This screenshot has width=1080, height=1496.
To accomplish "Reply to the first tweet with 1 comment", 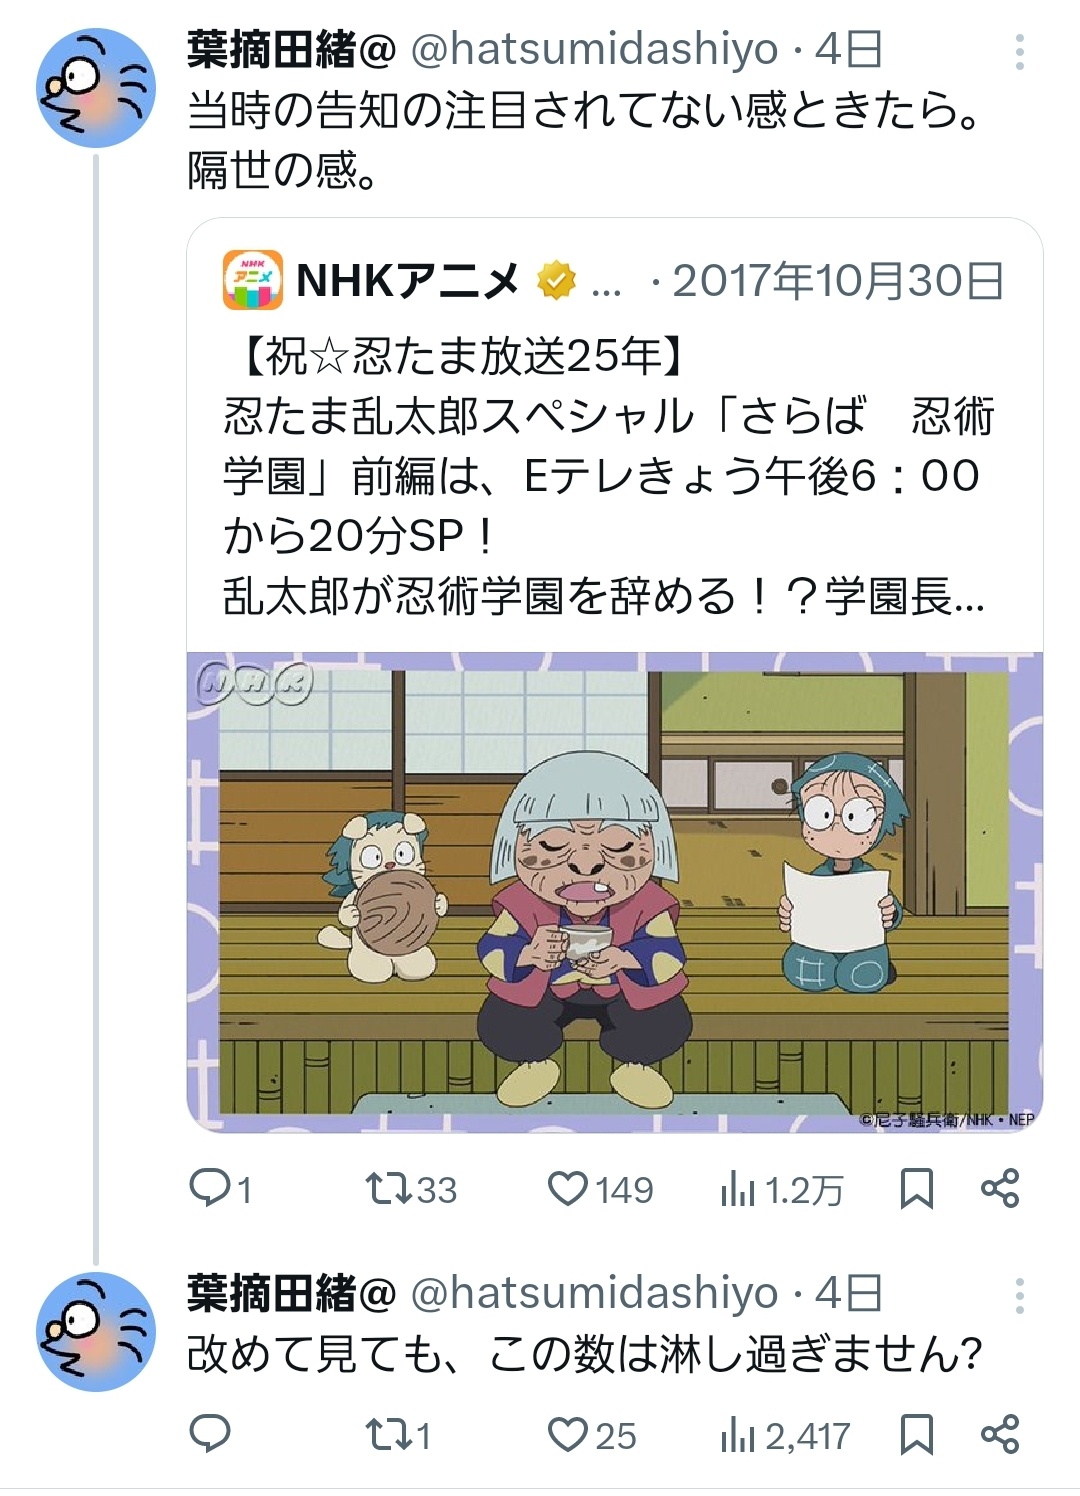I will [x=220, y=1189].
